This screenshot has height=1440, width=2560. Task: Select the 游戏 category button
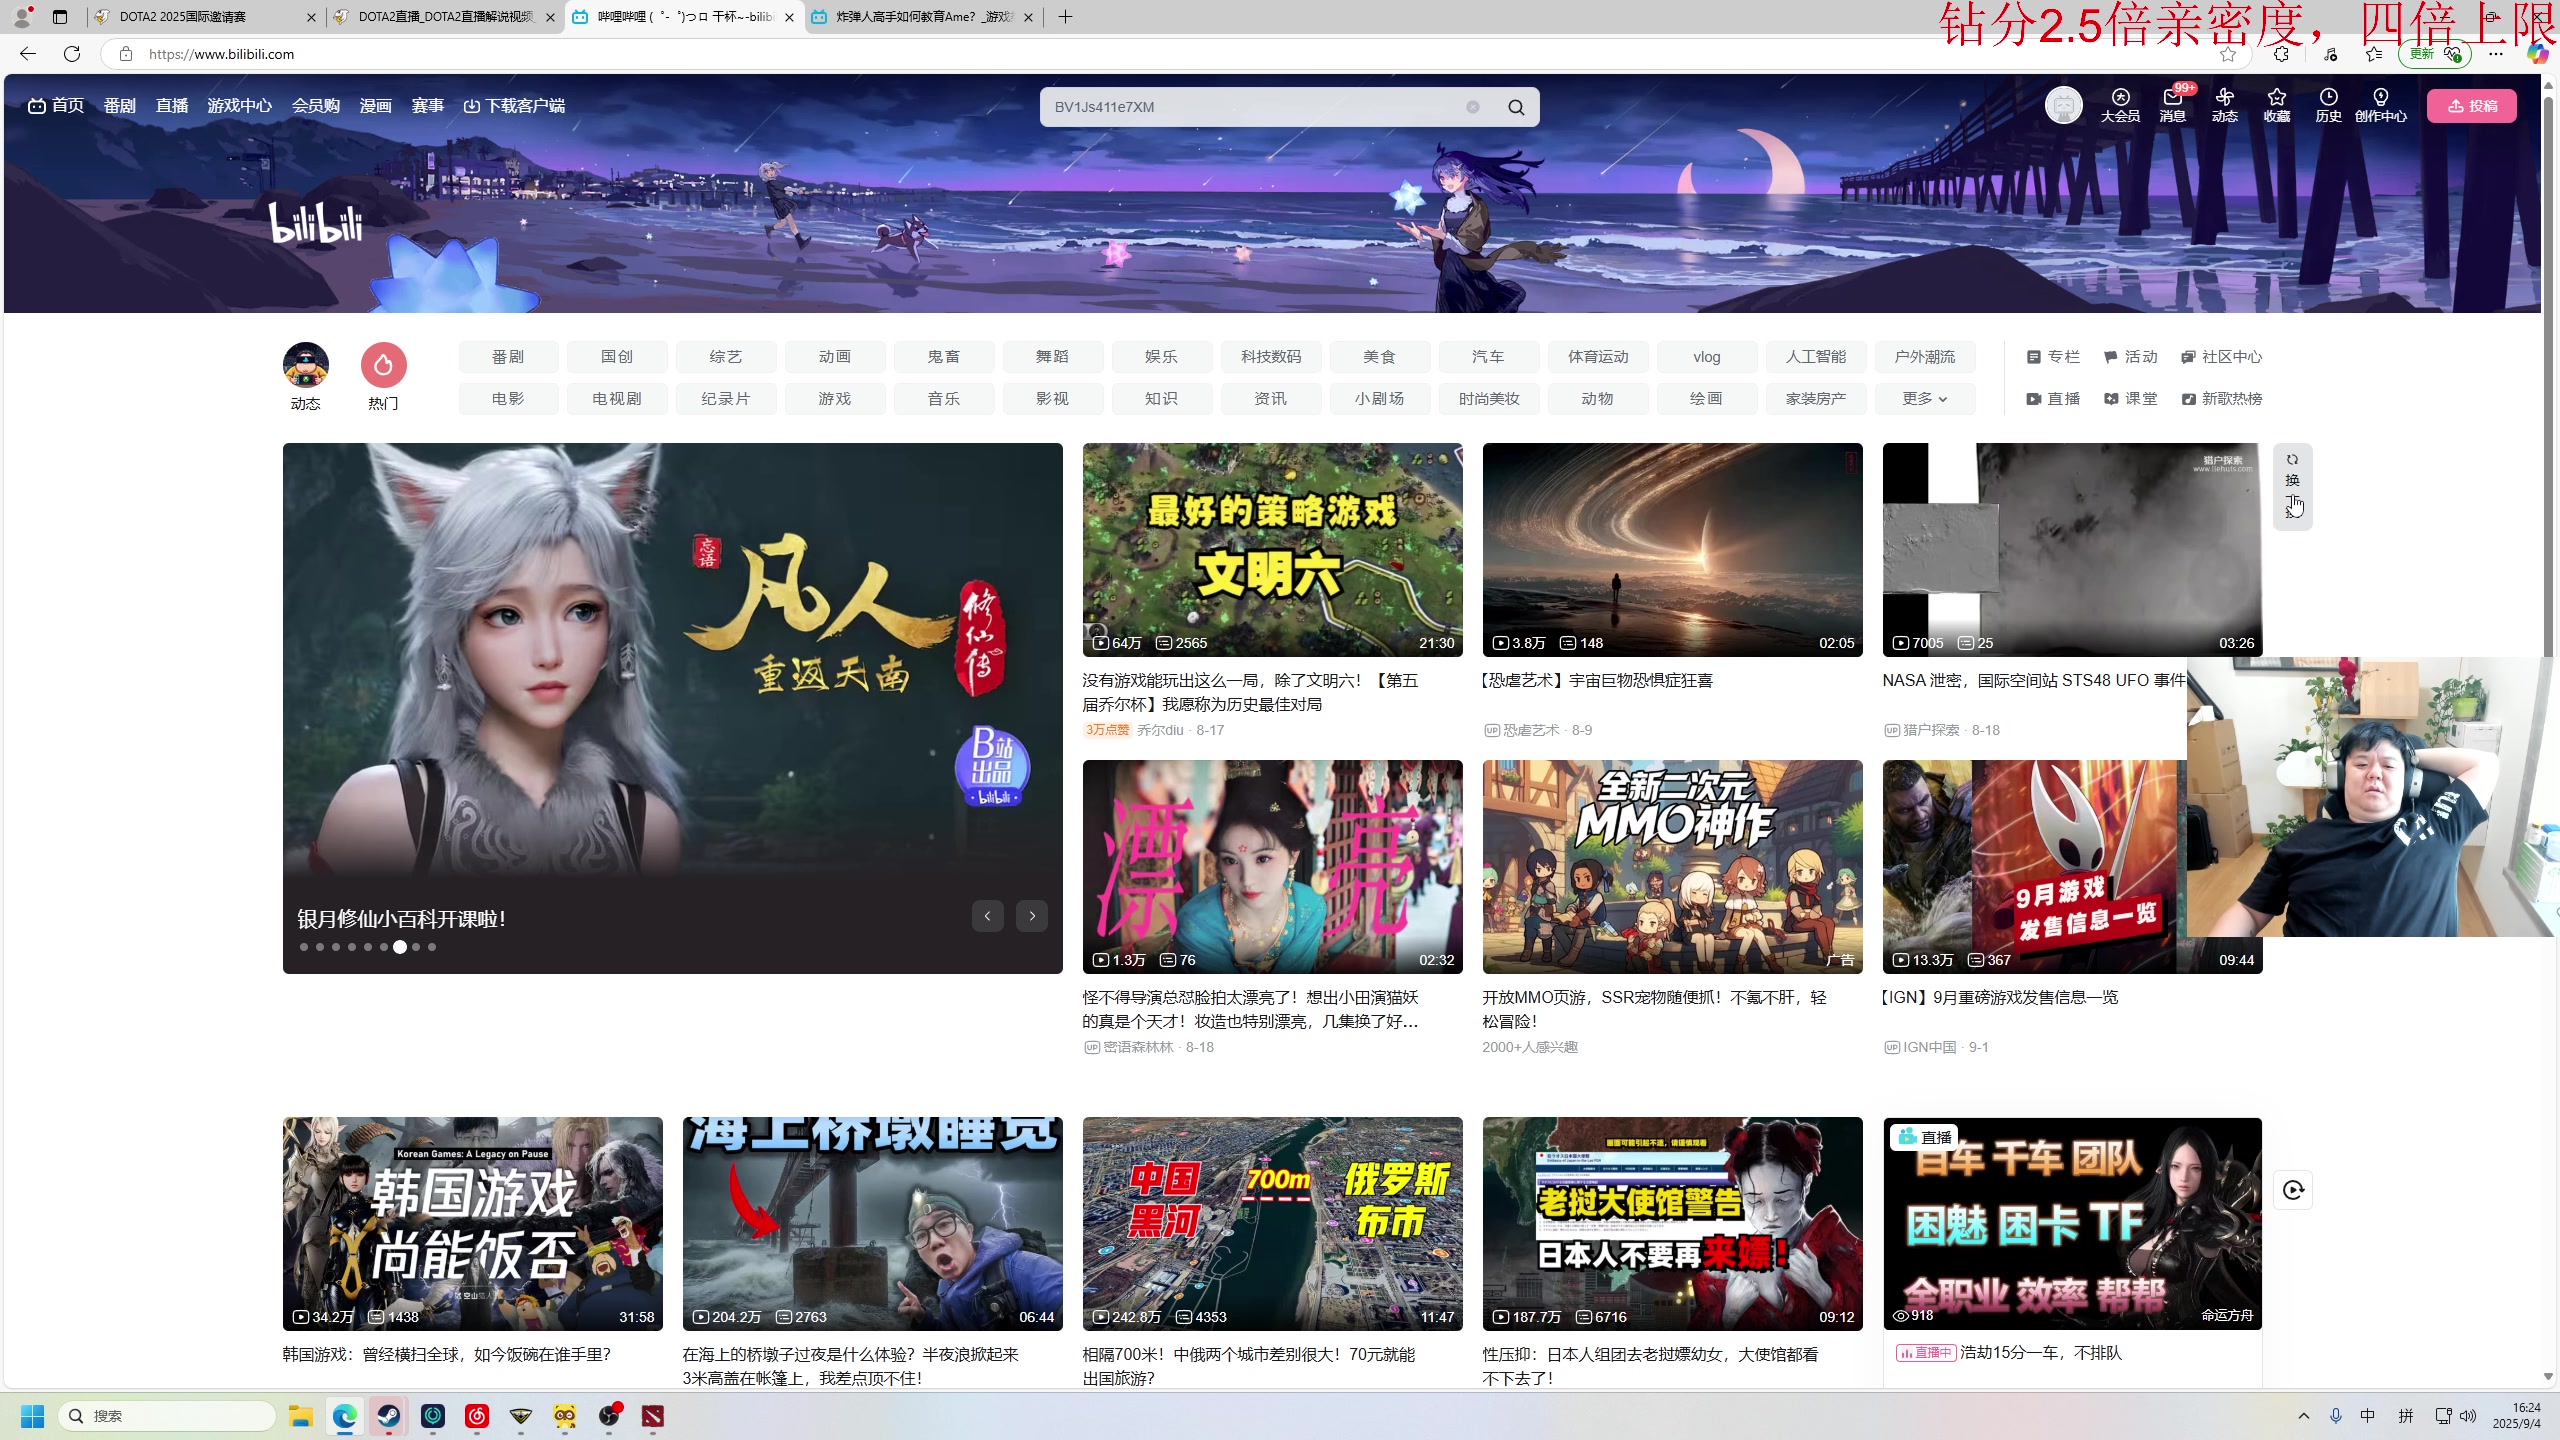(834, 399)
